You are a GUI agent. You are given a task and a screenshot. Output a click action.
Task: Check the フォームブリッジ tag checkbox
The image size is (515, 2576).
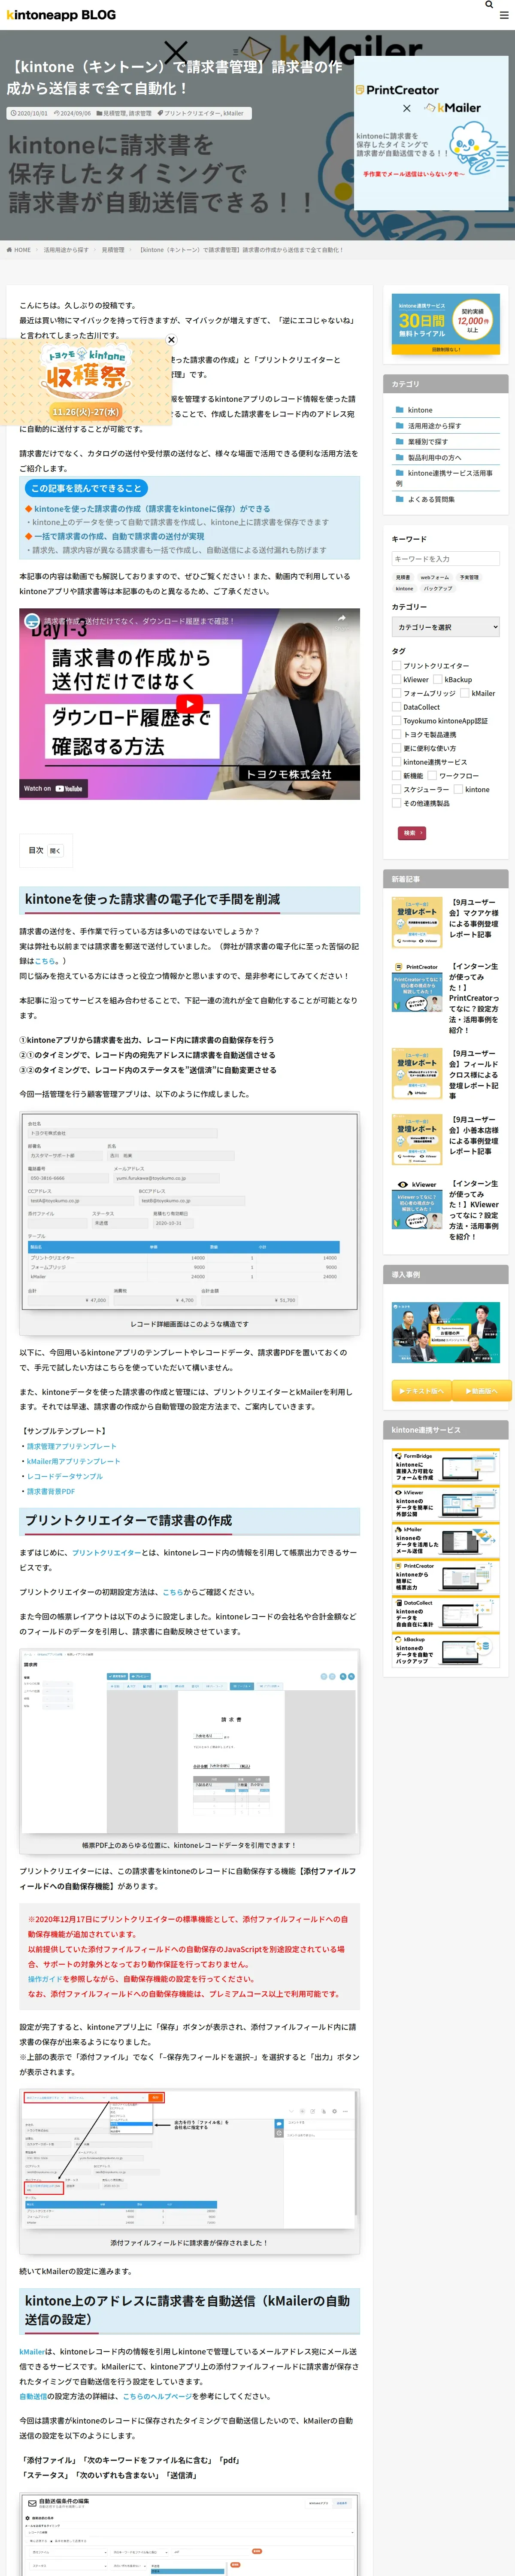click(396, 693)
